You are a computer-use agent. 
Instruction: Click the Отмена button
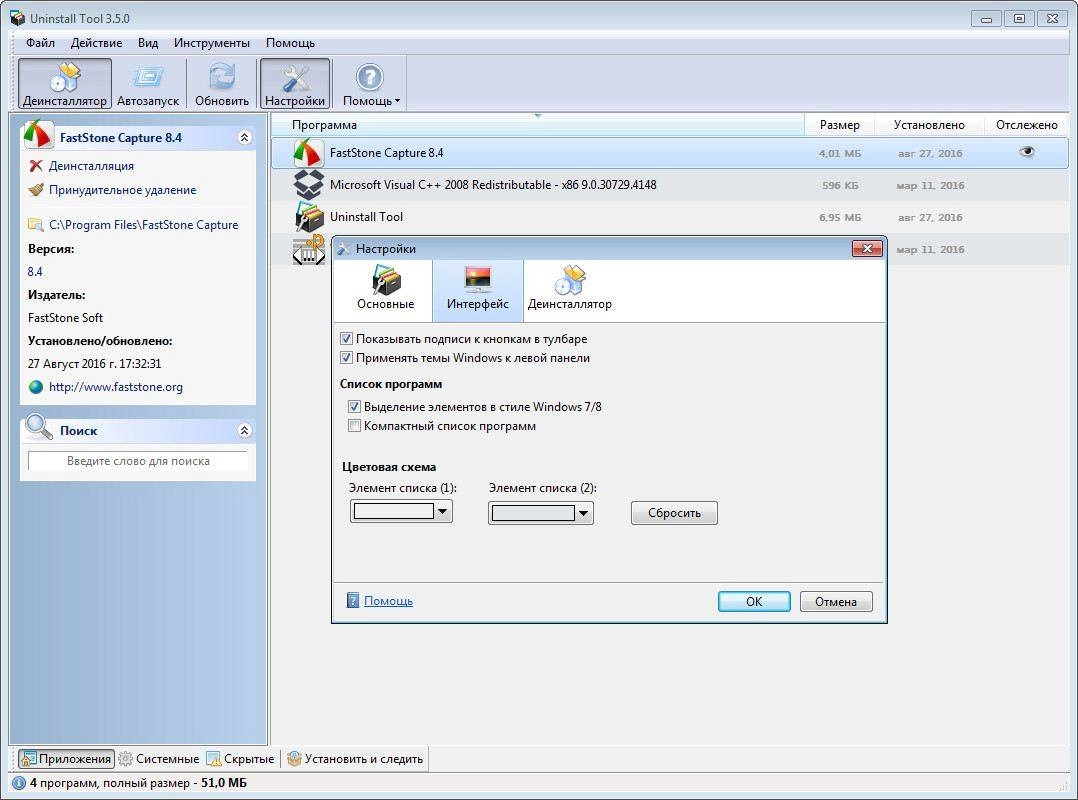click(836, 601)
